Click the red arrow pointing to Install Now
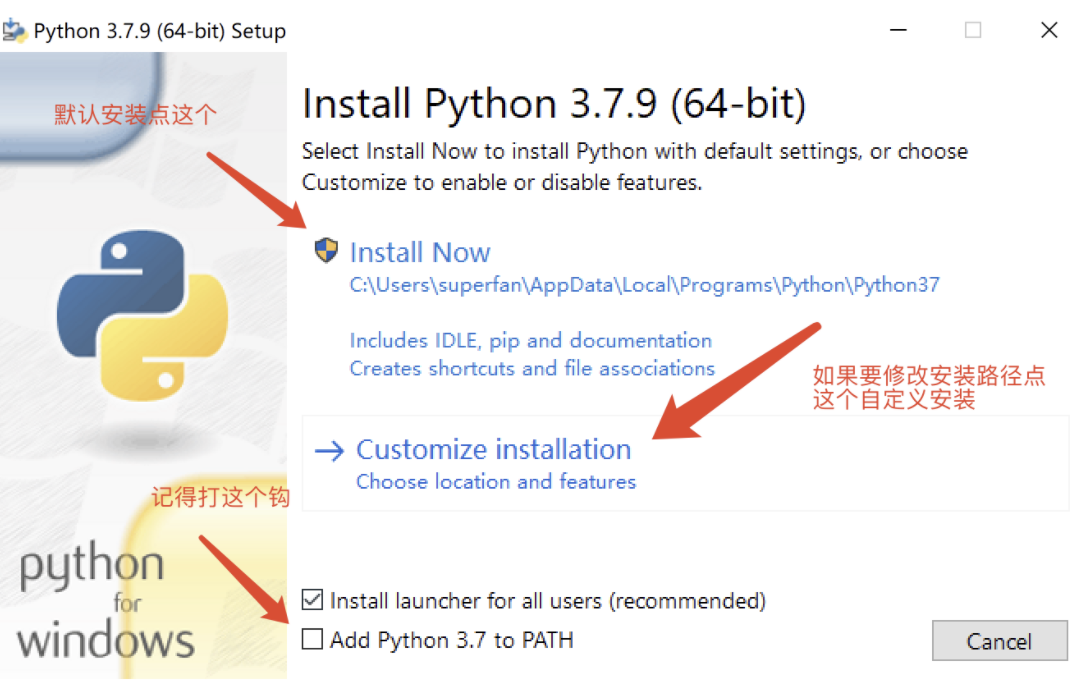Image resolution: width=1089 pixels, height=680 pixels. (257, 190)
